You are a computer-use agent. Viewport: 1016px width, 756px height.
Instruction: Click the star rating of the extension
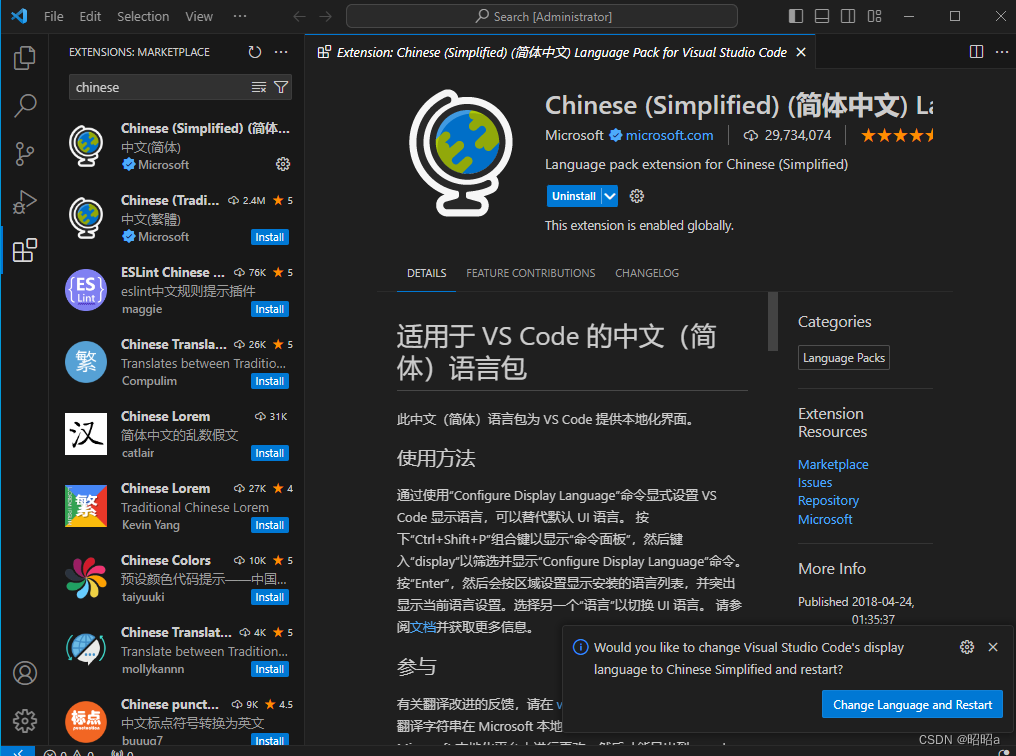[897, 135]
